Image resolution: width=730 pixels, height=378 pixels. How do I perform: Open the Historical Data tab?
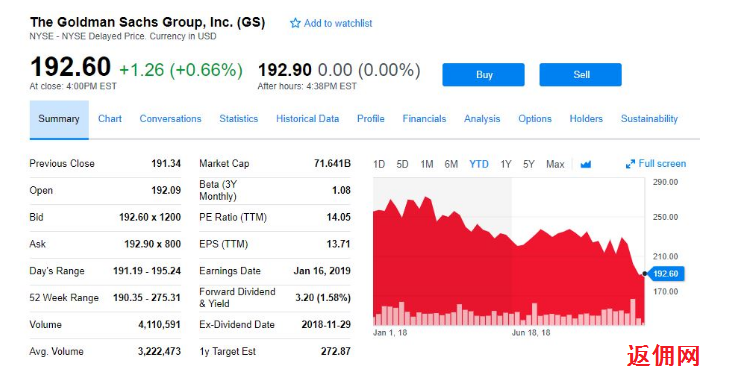[307, 119]
